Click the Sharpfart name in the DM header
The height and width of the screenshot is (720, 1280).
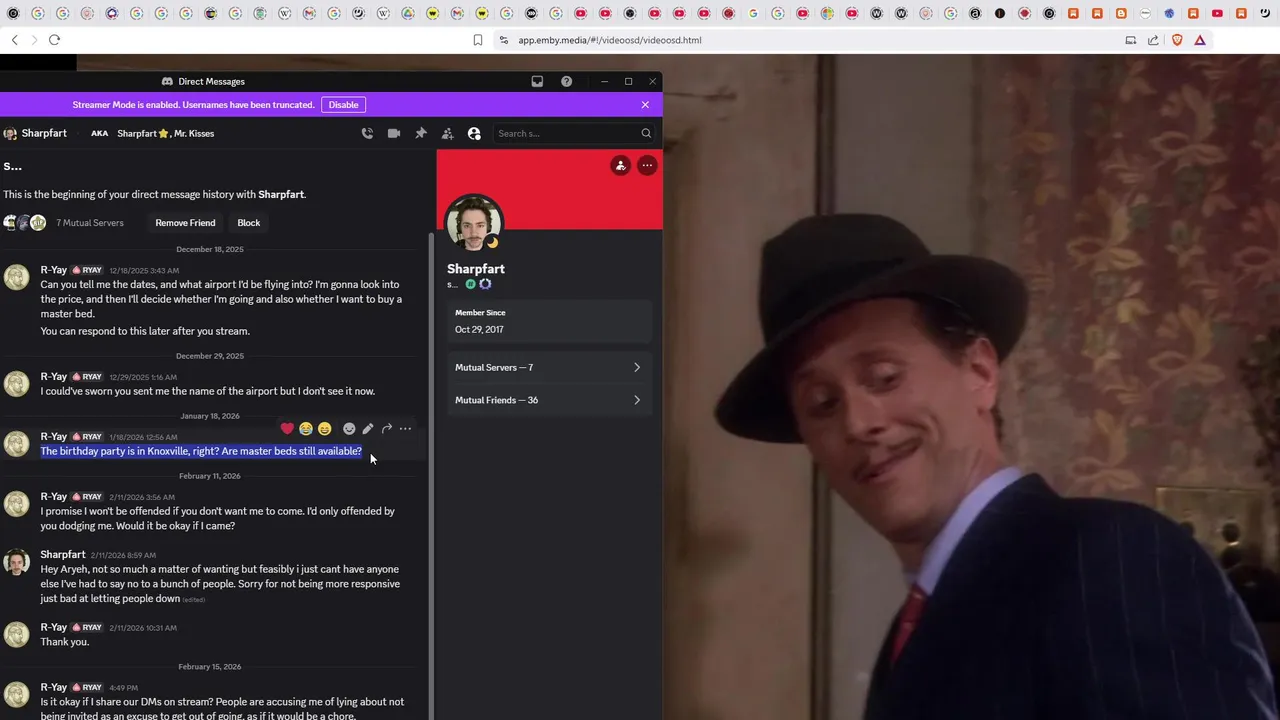(x=44, y=133)
